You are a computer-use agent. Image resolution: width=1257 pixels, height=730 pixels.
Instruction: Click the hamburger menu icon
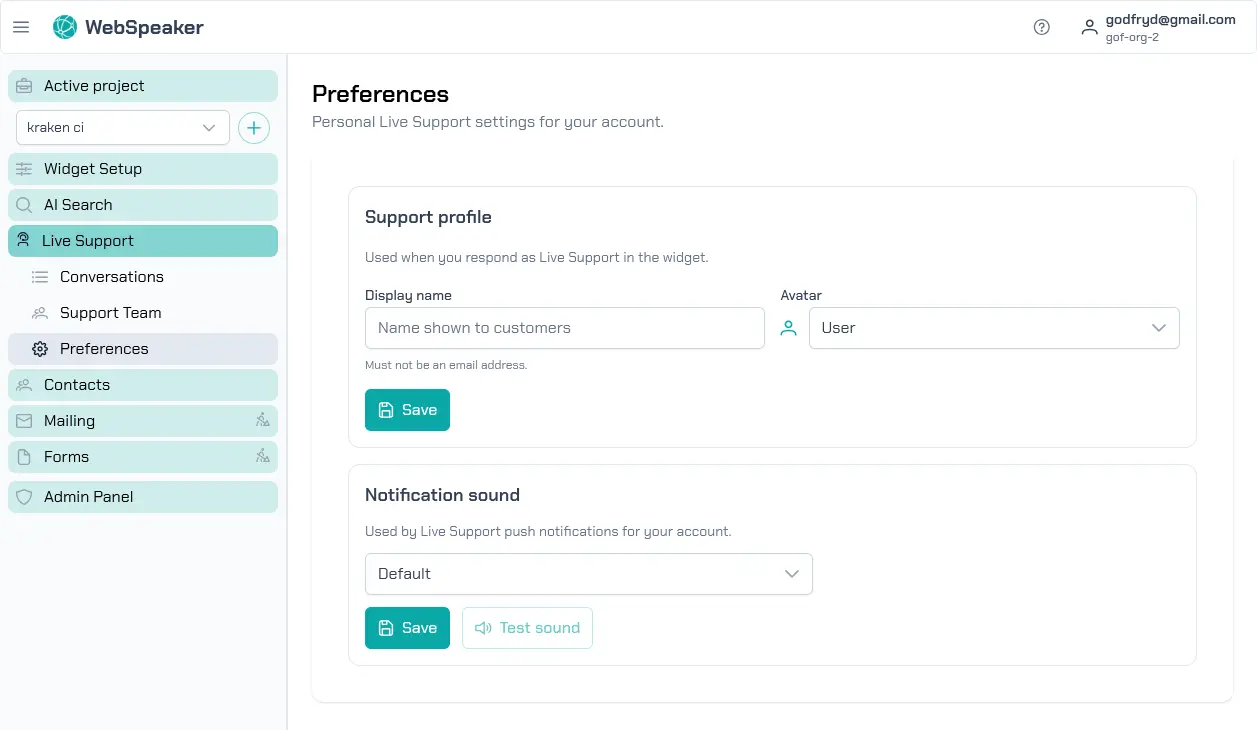point(21,27)
